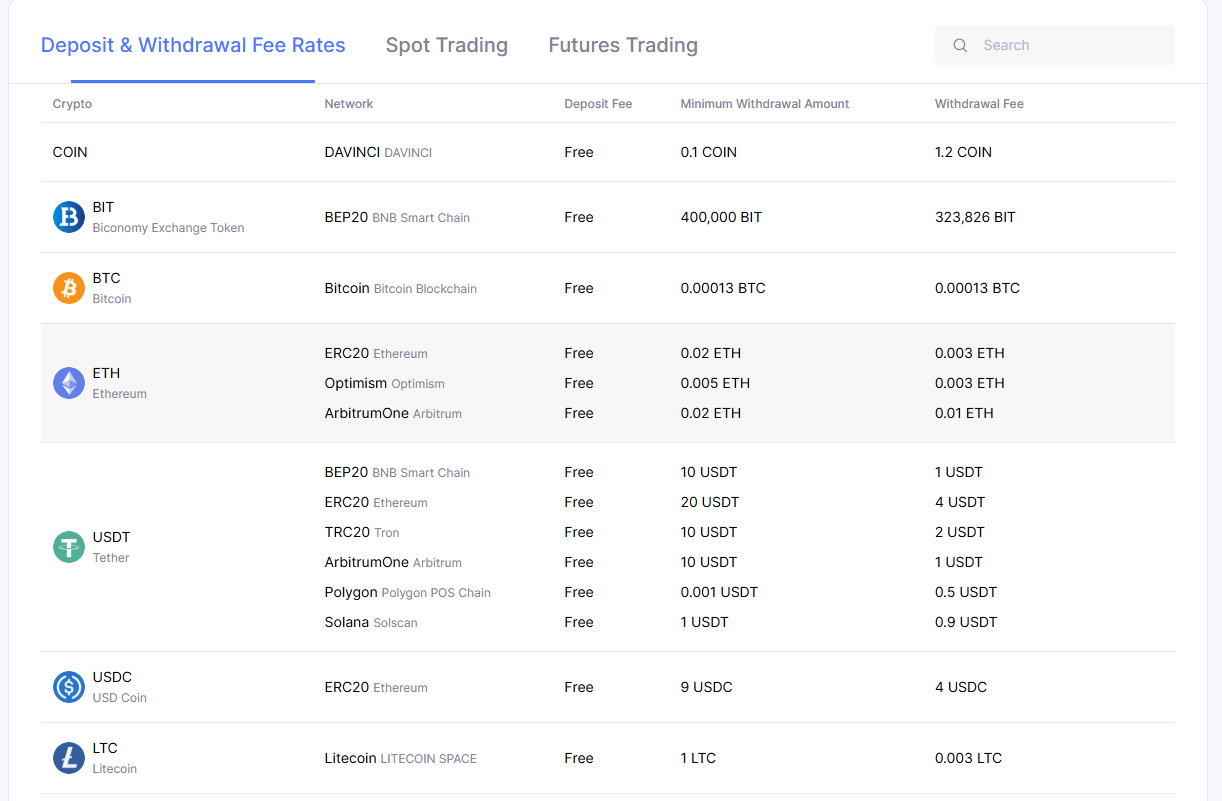Viewport: 1222px width, 801px height.
Task: Click the 0.5 USDT withdrawal fee
Action: pos(966,592)
